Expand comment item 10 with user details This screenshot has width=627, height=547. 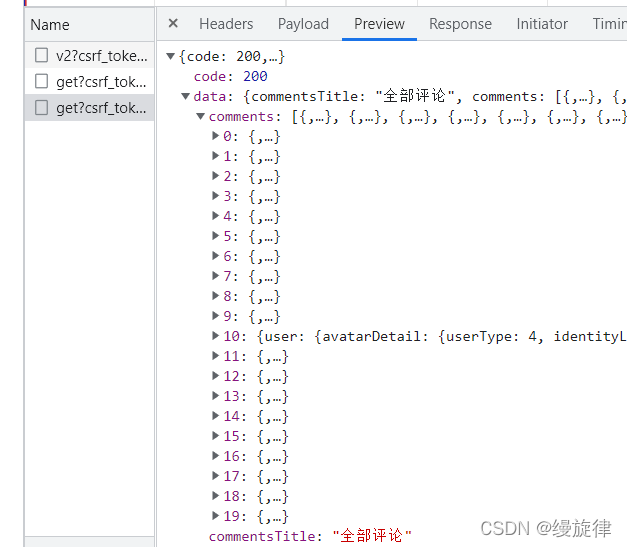click(216, 336)
